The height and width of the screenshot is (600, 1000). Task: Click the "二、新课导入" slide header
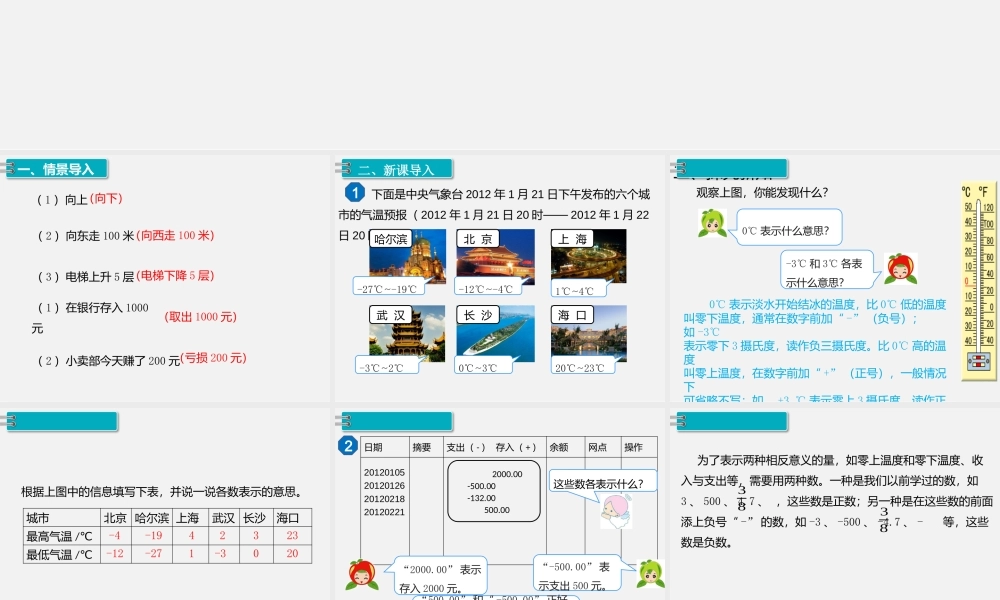396,169
